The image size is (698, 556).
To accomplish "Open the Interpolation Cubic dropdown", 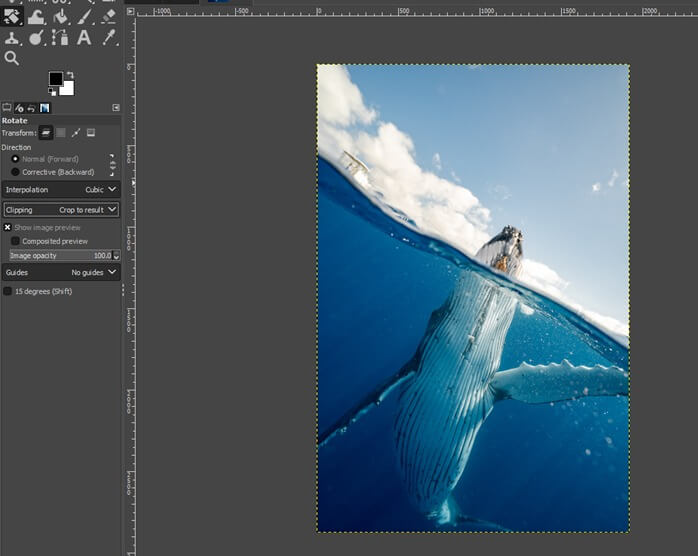I will [61, 190].
